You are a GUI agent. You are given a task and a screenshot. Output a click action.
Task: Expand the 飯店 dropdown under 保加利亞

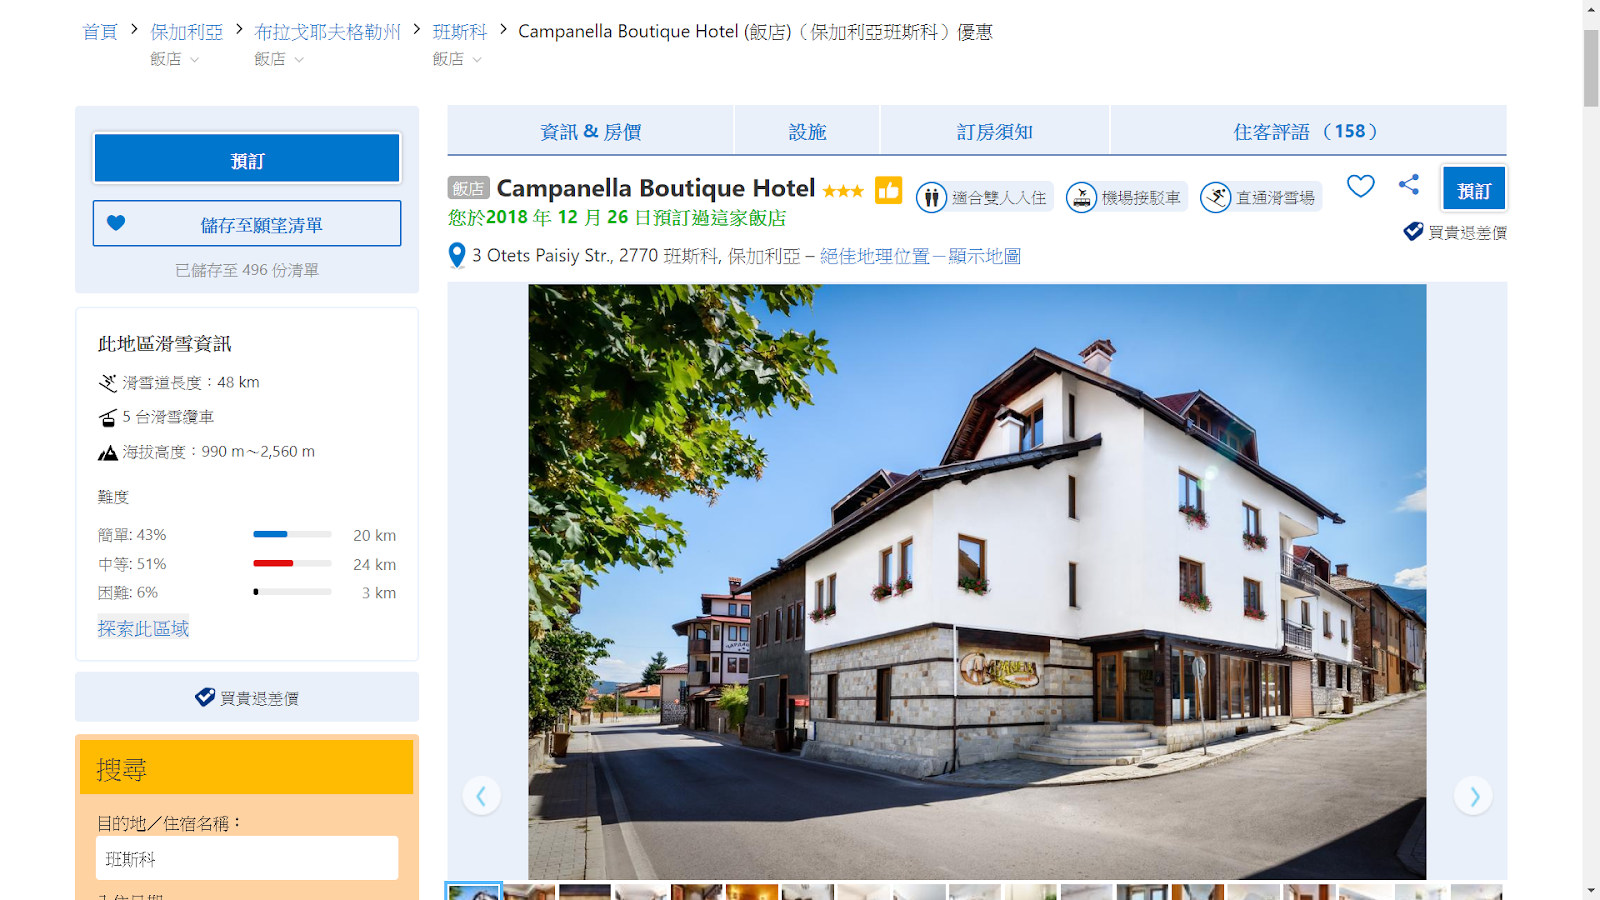[x=175, y=59]
